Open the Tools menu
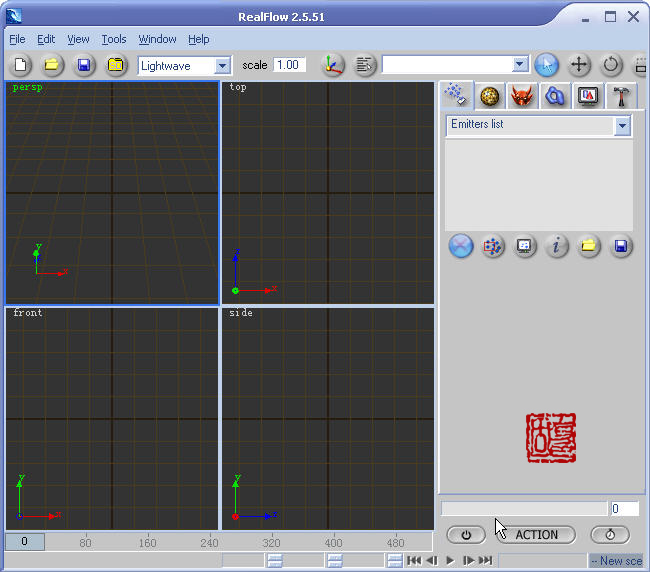 tap(114, 39)
